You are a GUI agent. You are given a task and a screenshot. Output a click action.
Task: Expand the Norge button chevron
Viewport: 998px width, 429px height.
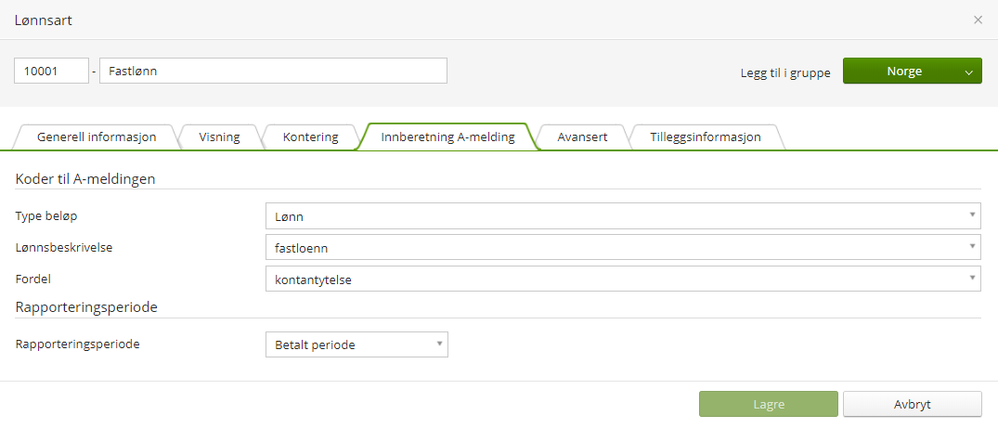click(969, 71)
